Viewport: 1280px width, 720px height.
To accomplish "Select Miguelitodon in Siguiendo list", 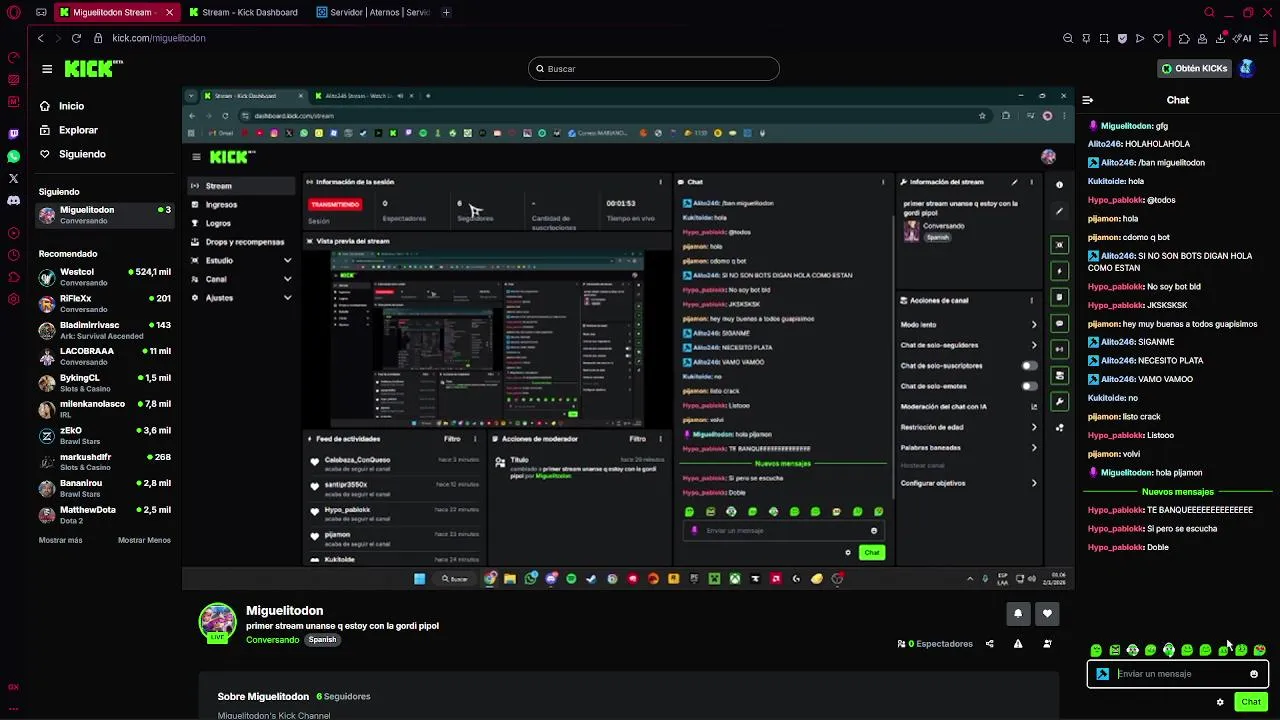I will click(105, 215).
